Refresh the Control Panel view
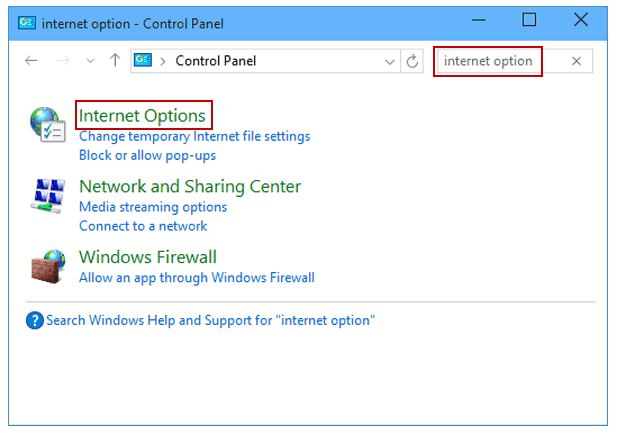This screenshot has width=621, height=435. coord(412,61)
